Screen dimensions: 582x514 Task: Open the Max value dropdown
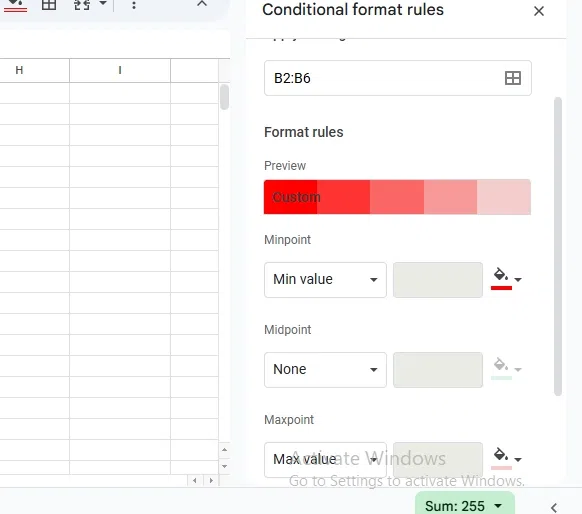(x=325, y=459)
